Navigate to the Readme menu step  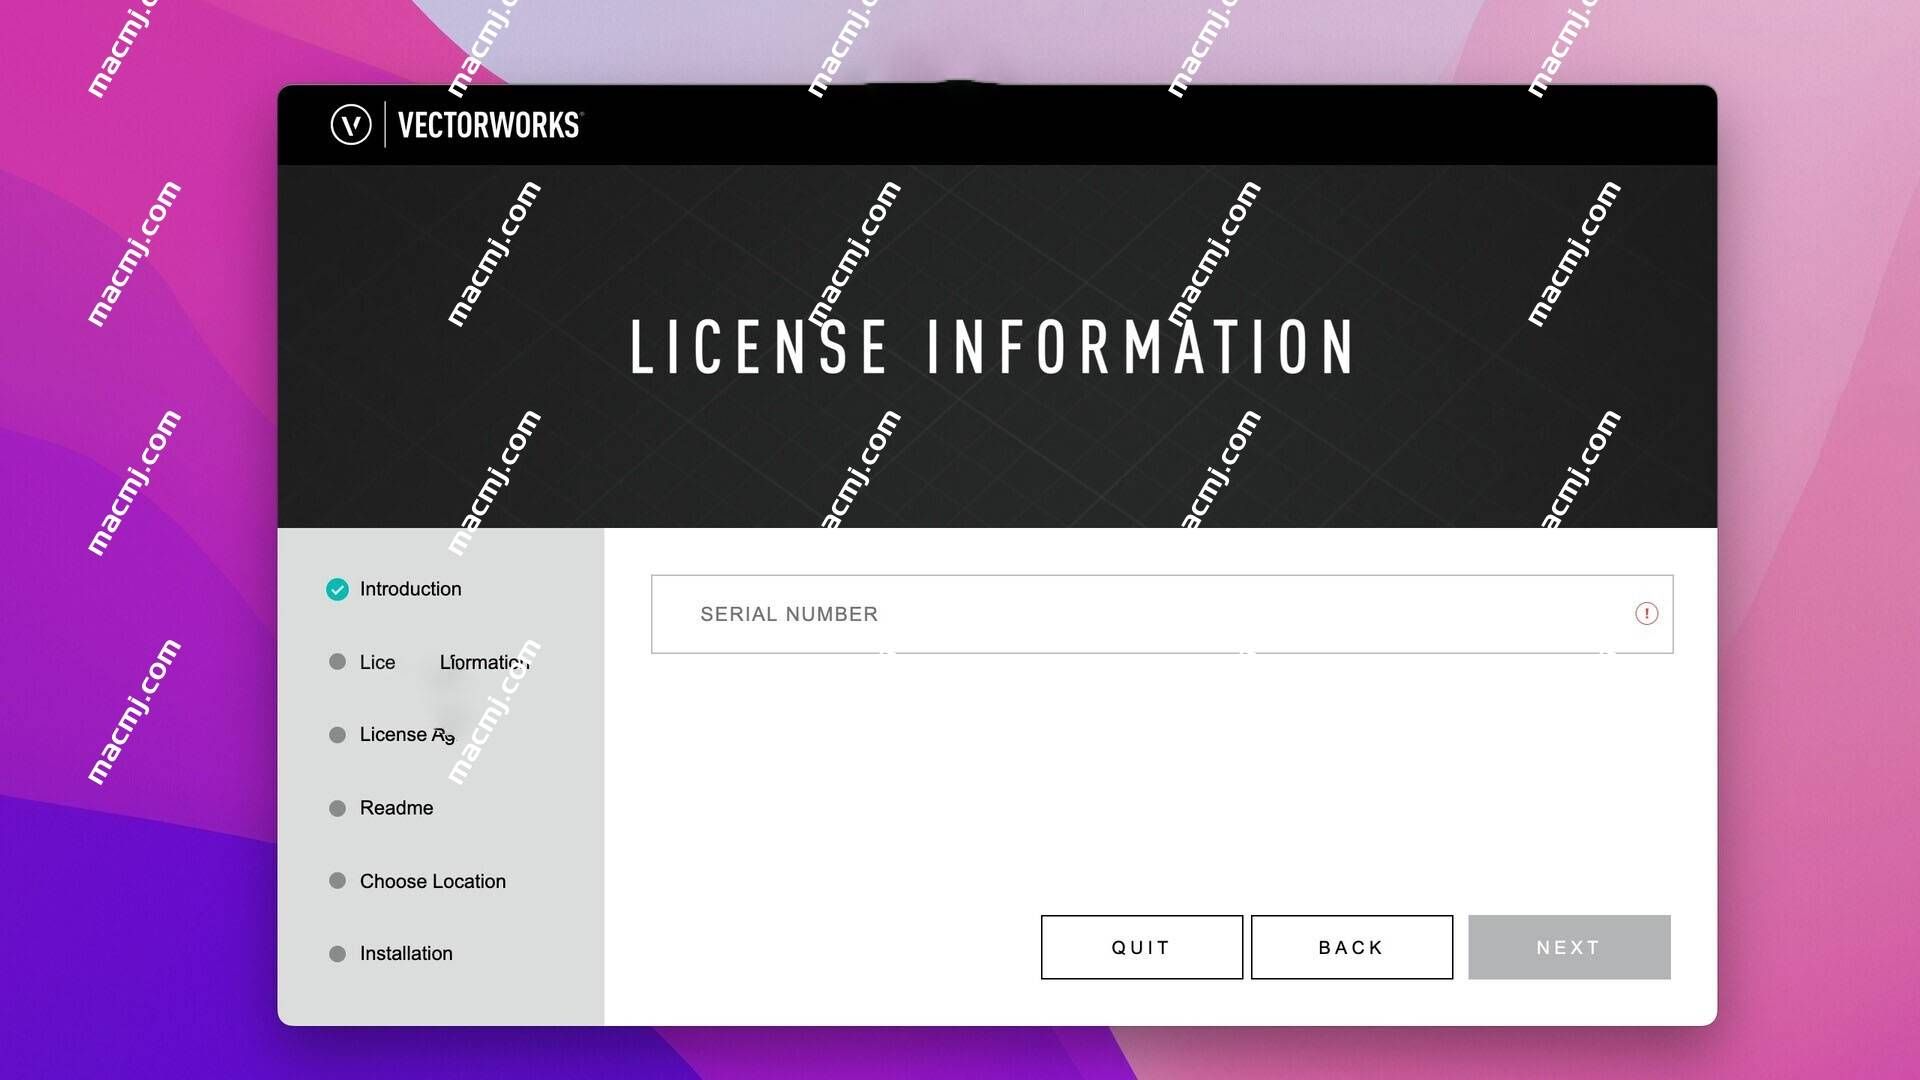(396, 807)
